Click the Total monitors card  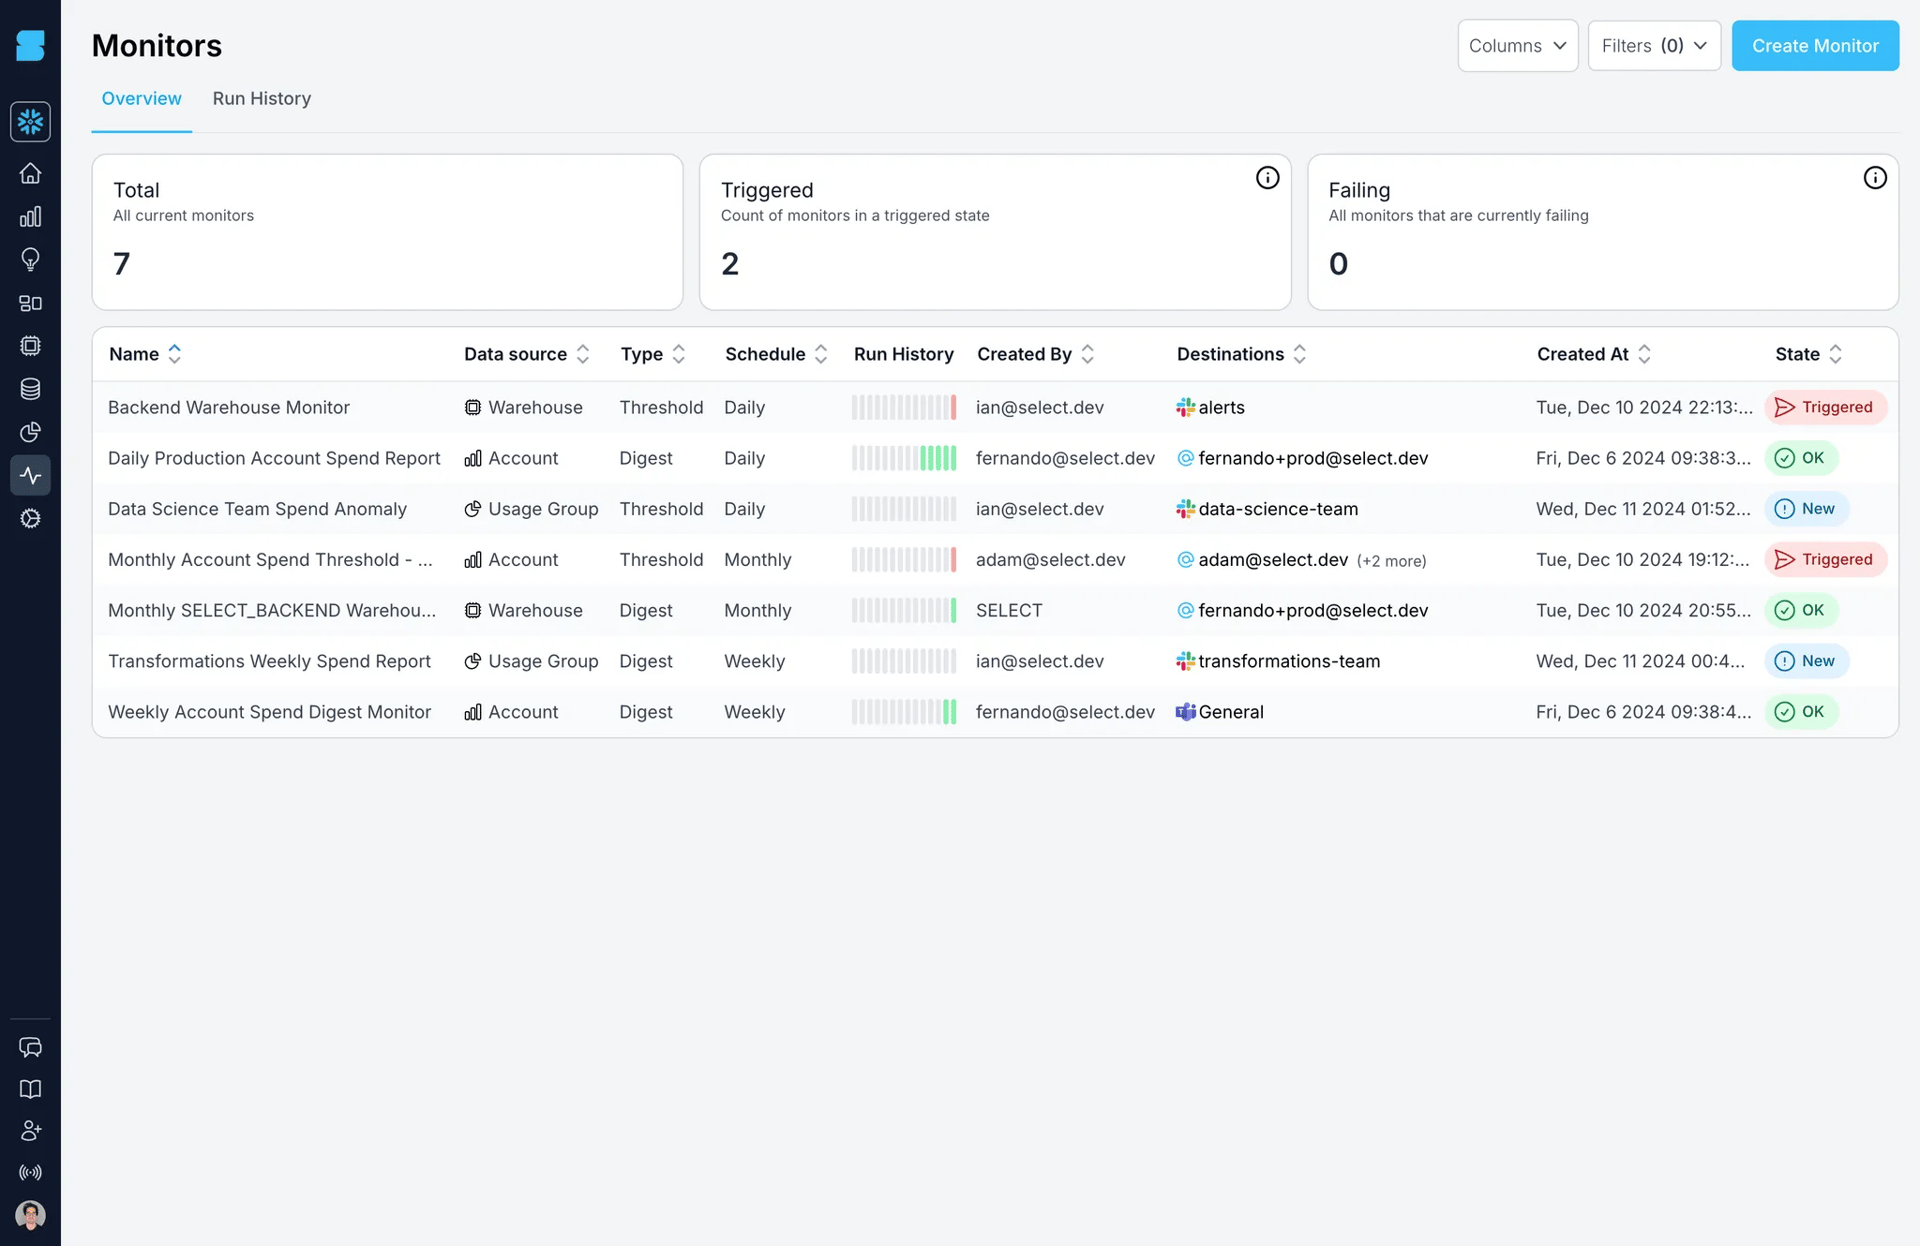(x=387, y=232)
